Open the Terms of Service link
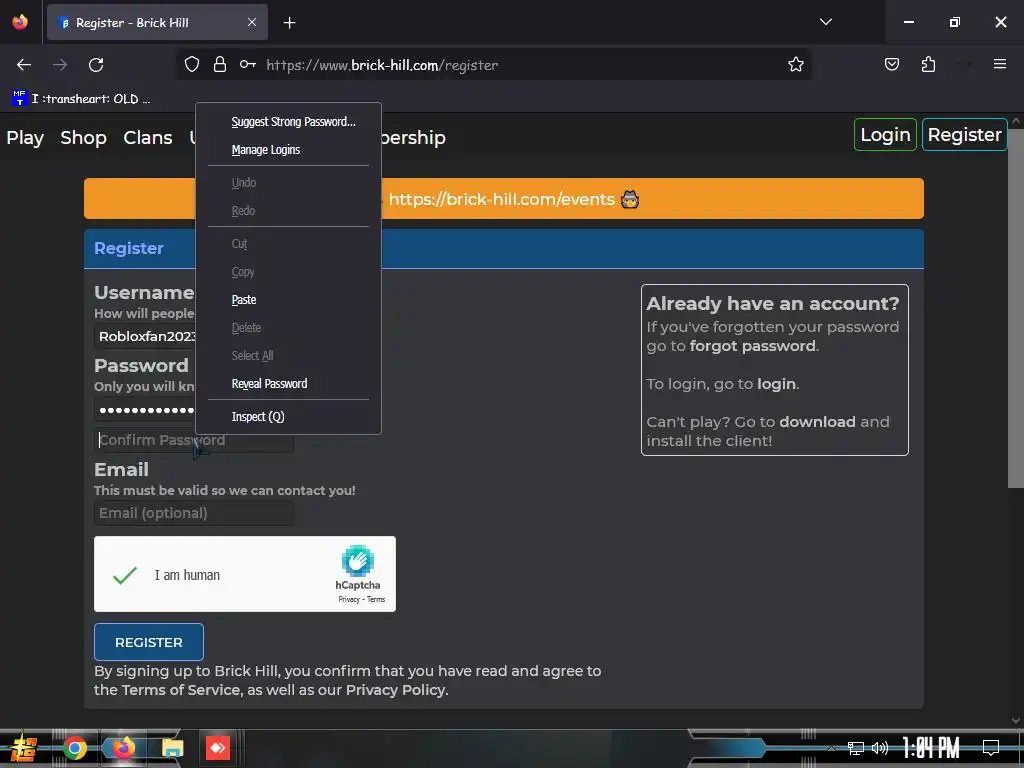The width and height of the screenshot is (1024, 768). coord(181,690)
